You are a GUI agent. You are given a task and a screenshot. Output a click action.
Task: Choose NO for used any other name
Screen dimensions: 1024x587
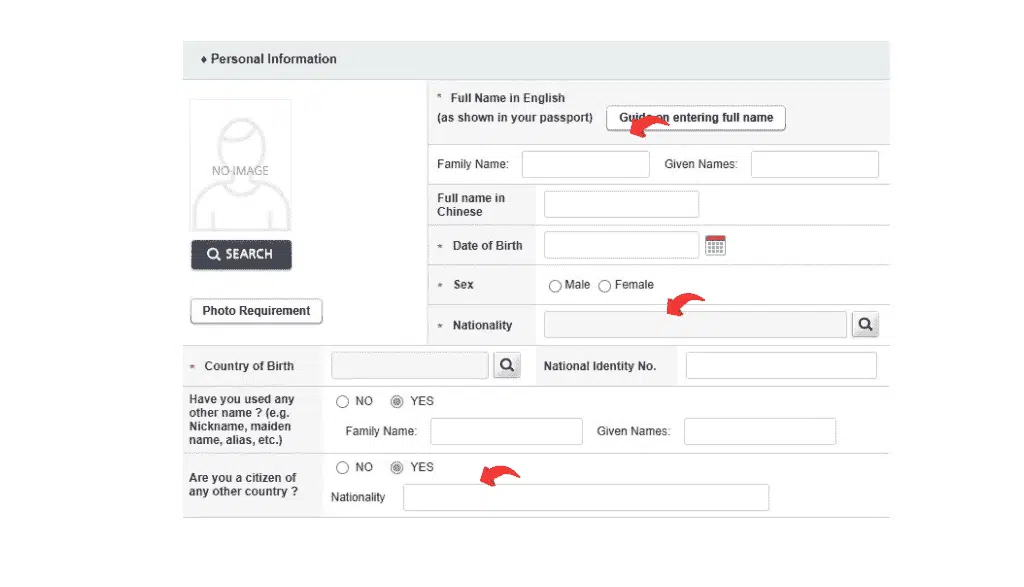[x=342, y=402]
